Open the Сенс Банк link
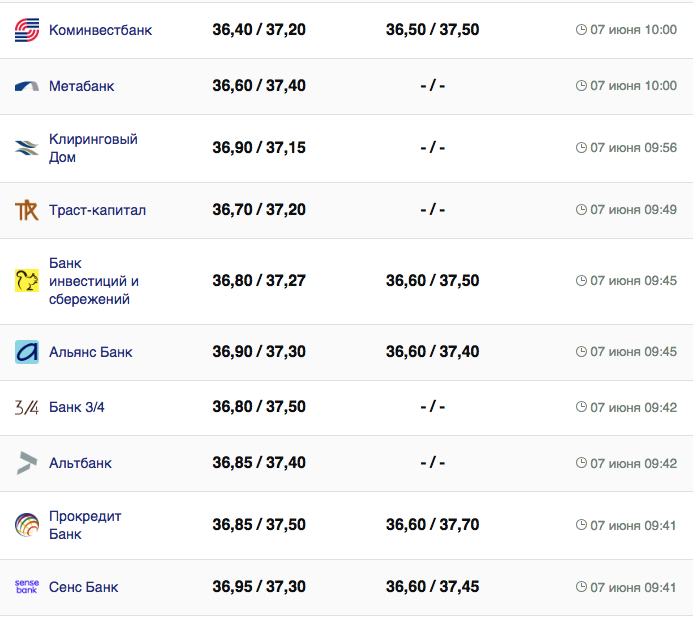The image size is (694, 617). point(83,587)
